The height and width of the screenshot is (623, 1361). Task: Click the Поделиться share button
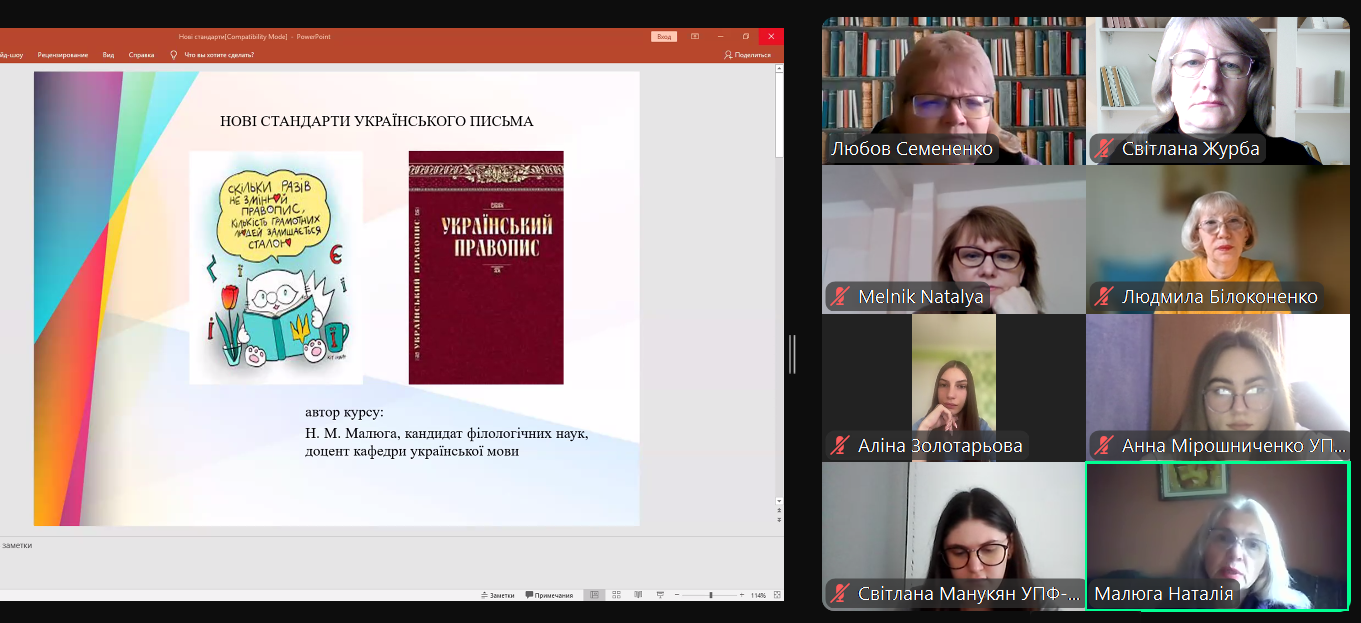[x=747, y=55]
